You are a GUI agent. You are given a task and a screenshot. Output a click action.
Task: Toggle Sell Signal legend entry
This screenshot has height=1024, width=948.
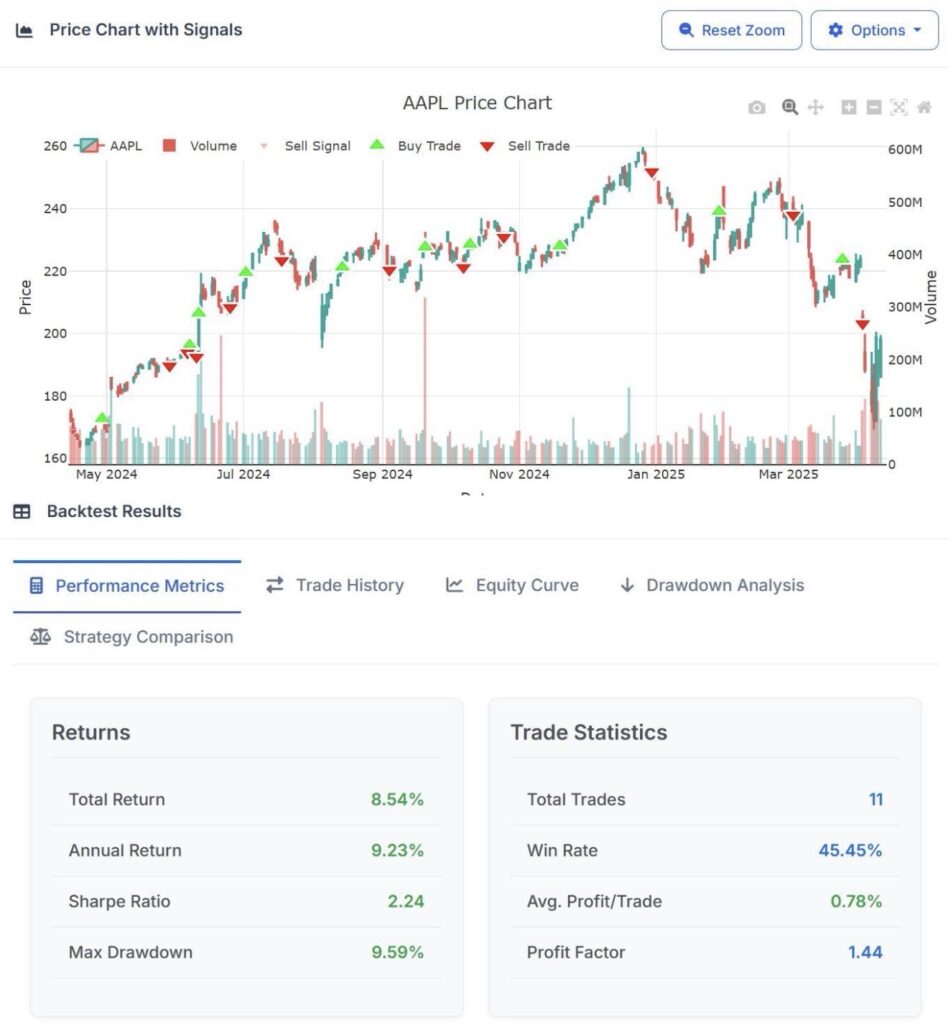point(306,146)
